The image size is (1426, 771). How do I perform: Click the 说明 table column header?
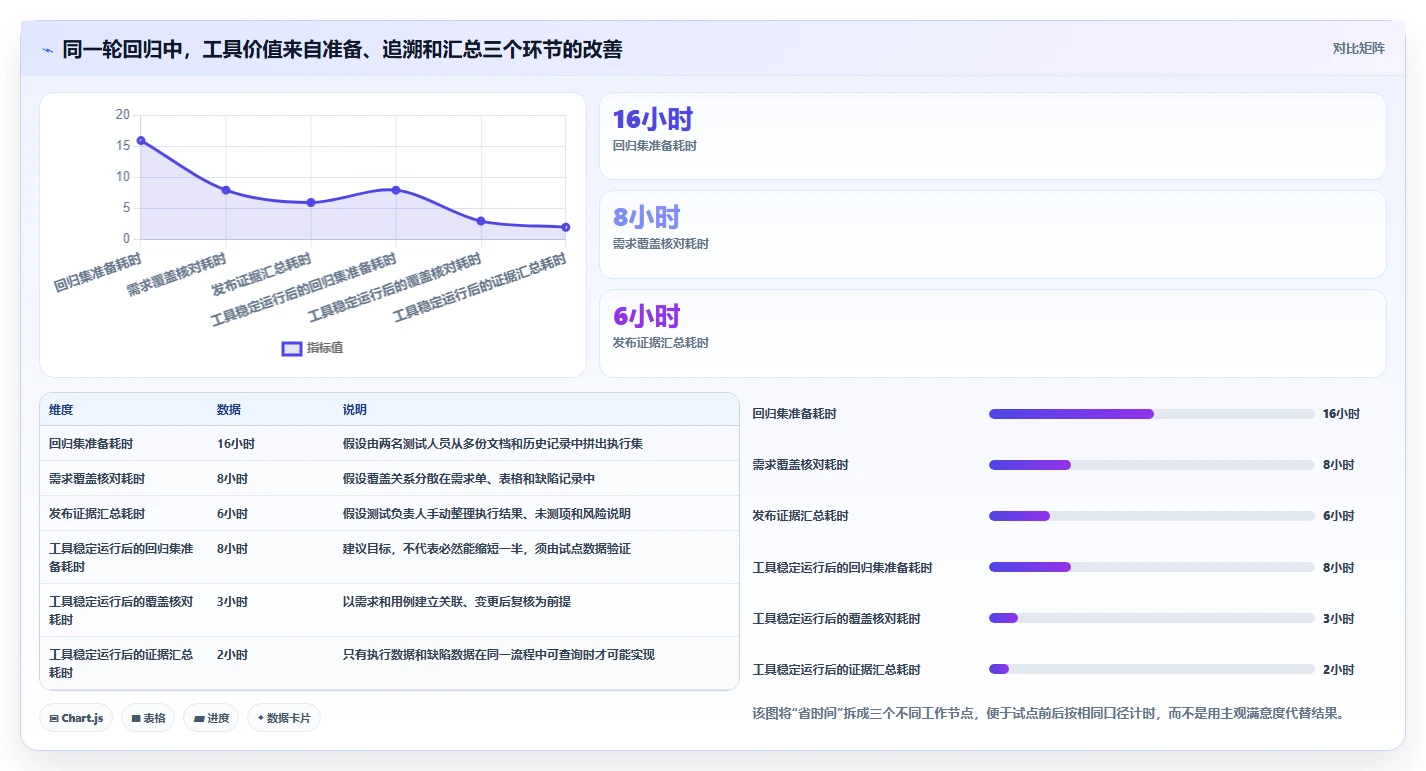click(355, 410)
